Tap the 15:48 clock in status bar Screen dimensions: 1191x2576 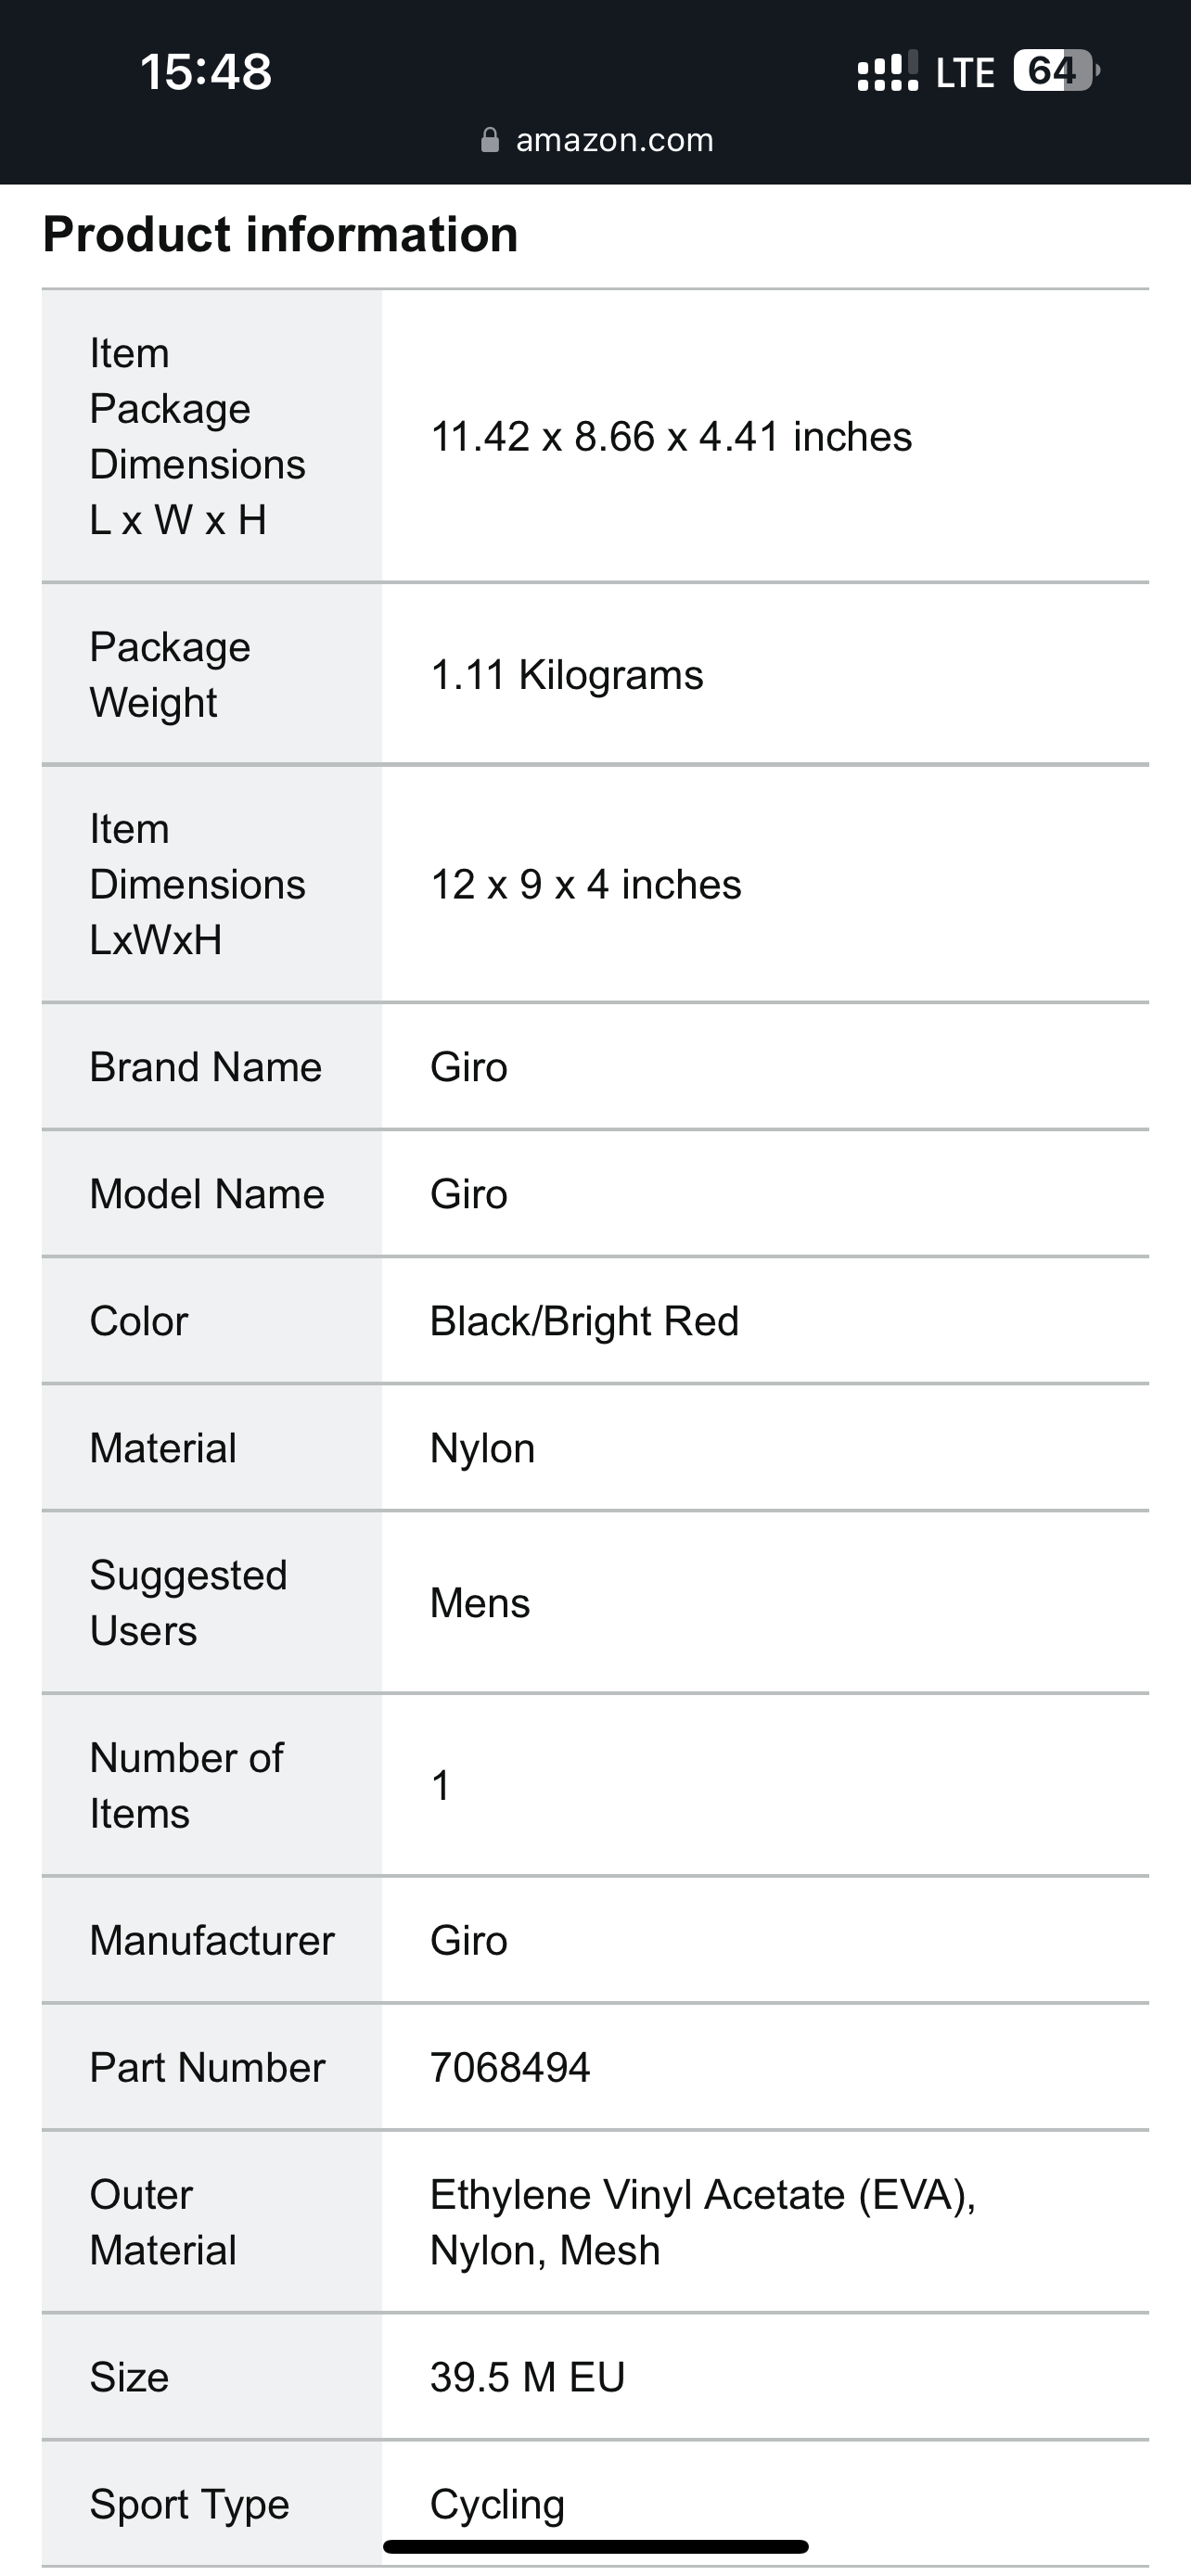(x=206, y=72)
